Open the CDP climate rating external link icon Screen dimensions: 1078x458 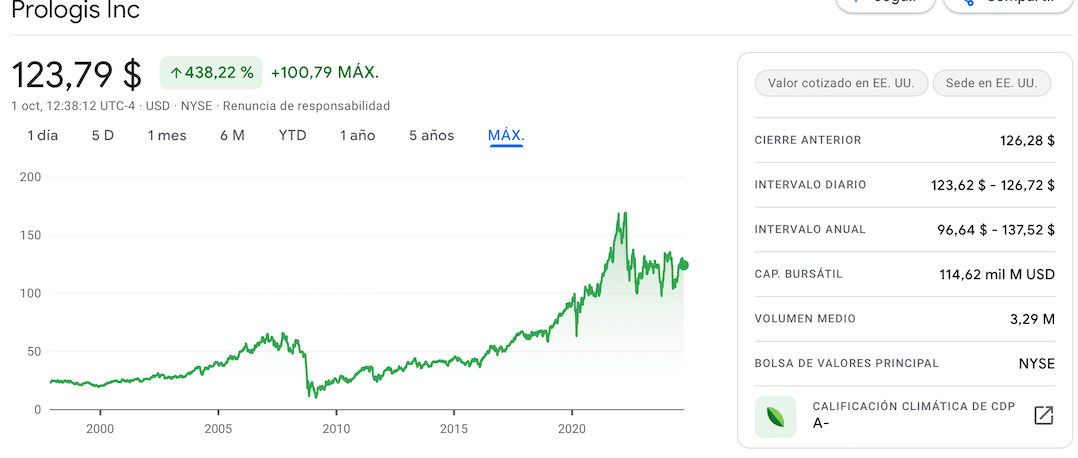(1044, 415)
